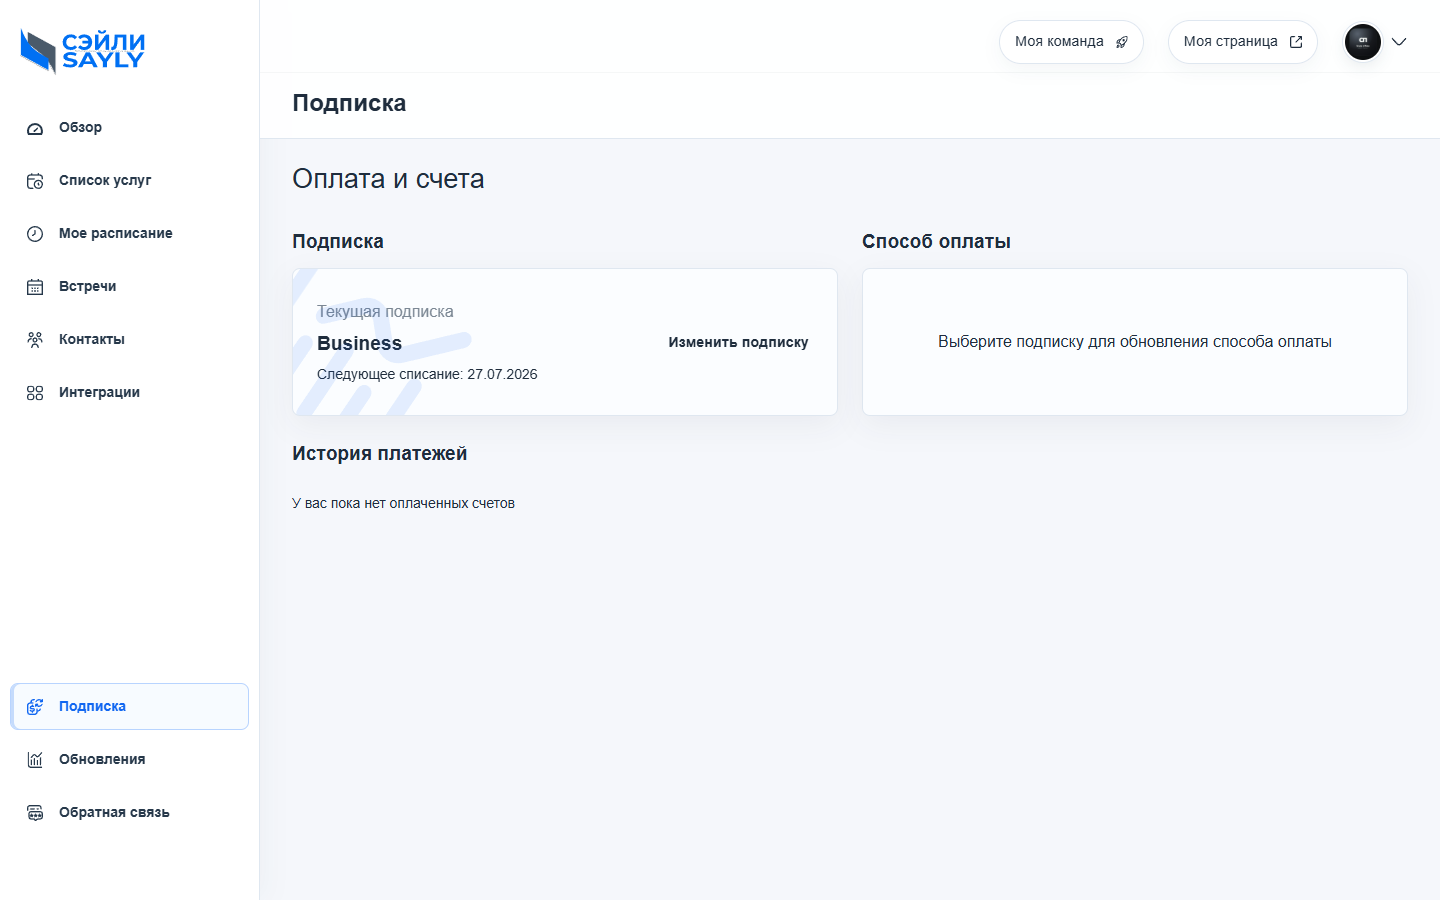The image size is (1440, 900).
Task: Click the Контакты people icon
Action: [x=35, y=340]
